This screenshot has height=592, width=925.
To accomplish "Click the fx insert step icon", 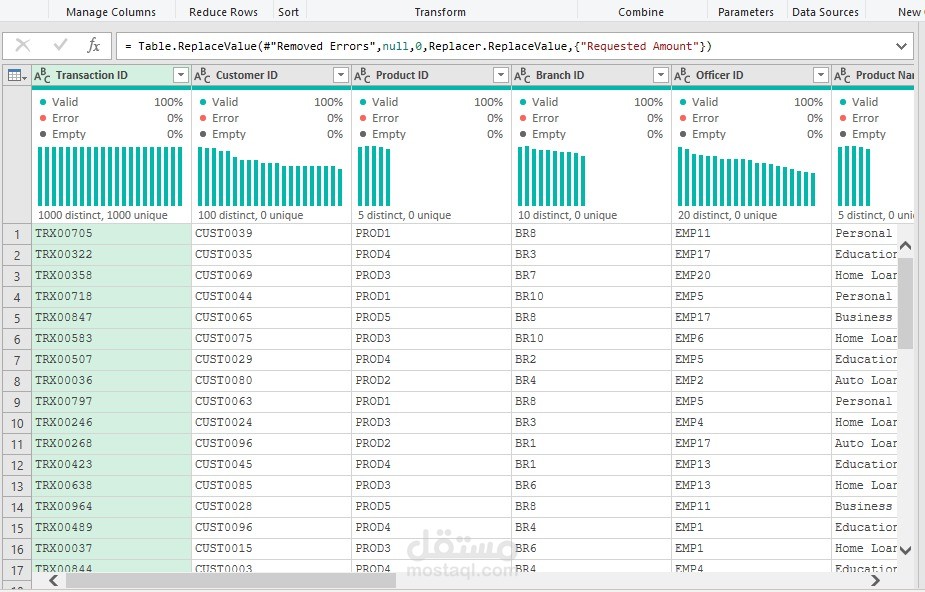I will 93,45.
